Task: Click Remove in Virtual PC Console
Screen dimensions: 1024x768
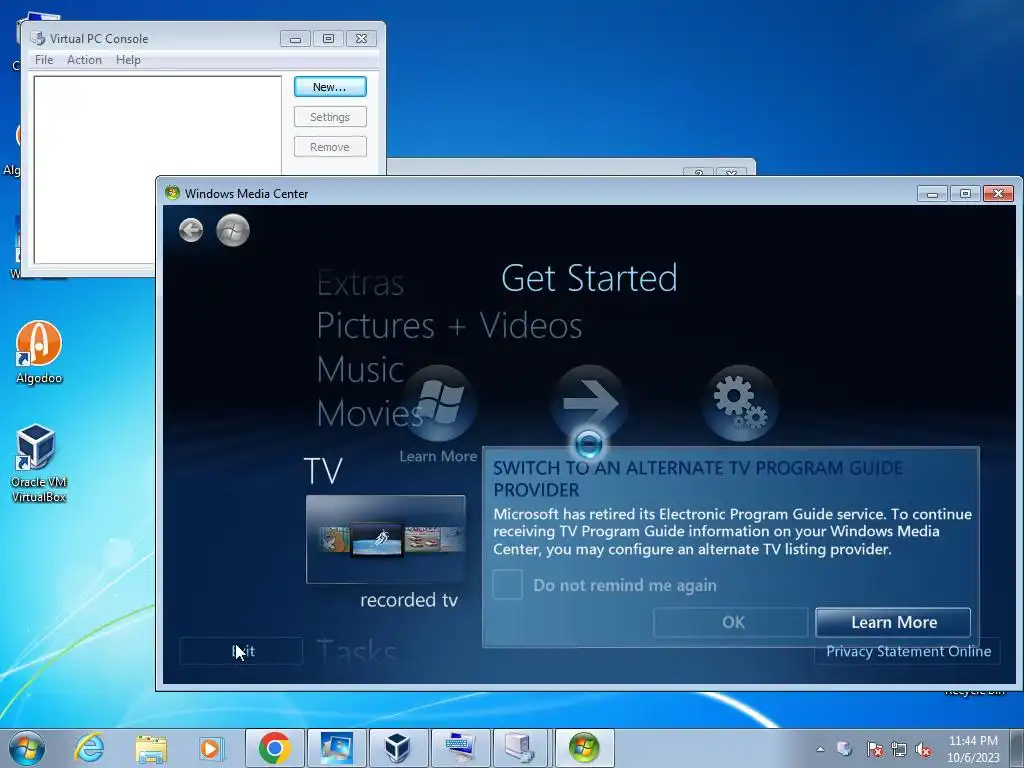Action: click(330, 147)
